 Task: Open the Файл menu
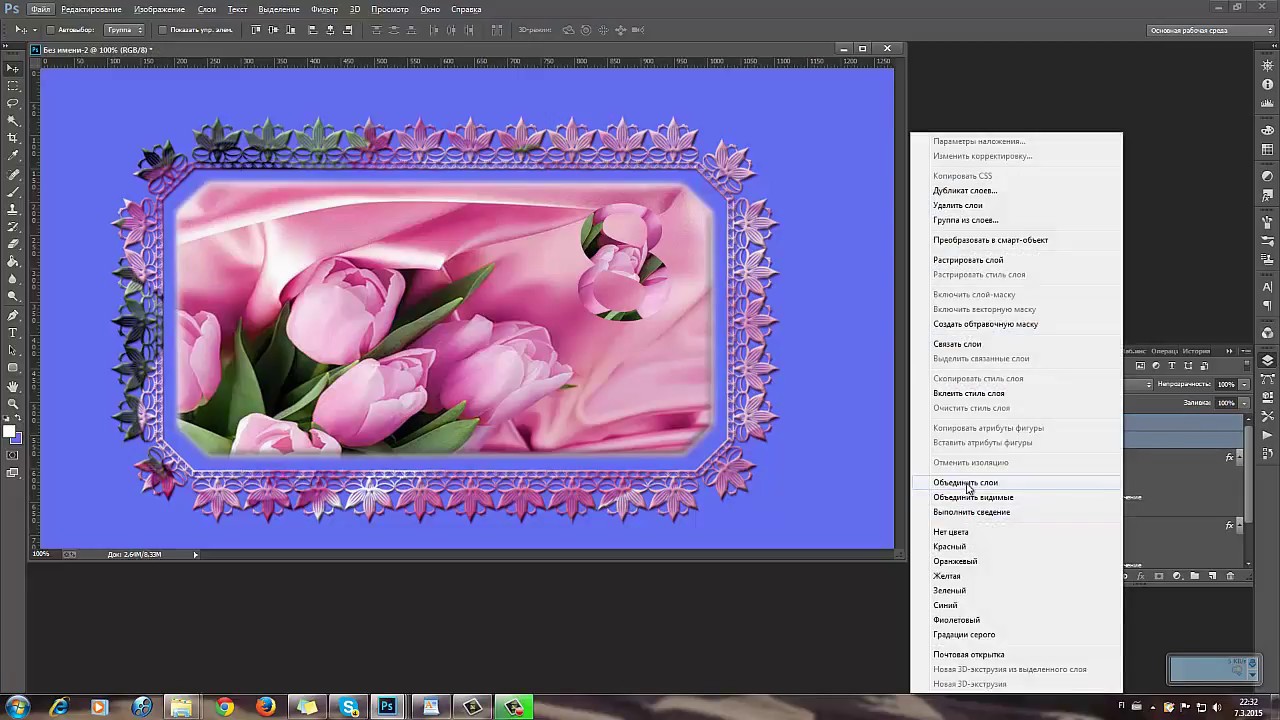(x=40, y=9)
